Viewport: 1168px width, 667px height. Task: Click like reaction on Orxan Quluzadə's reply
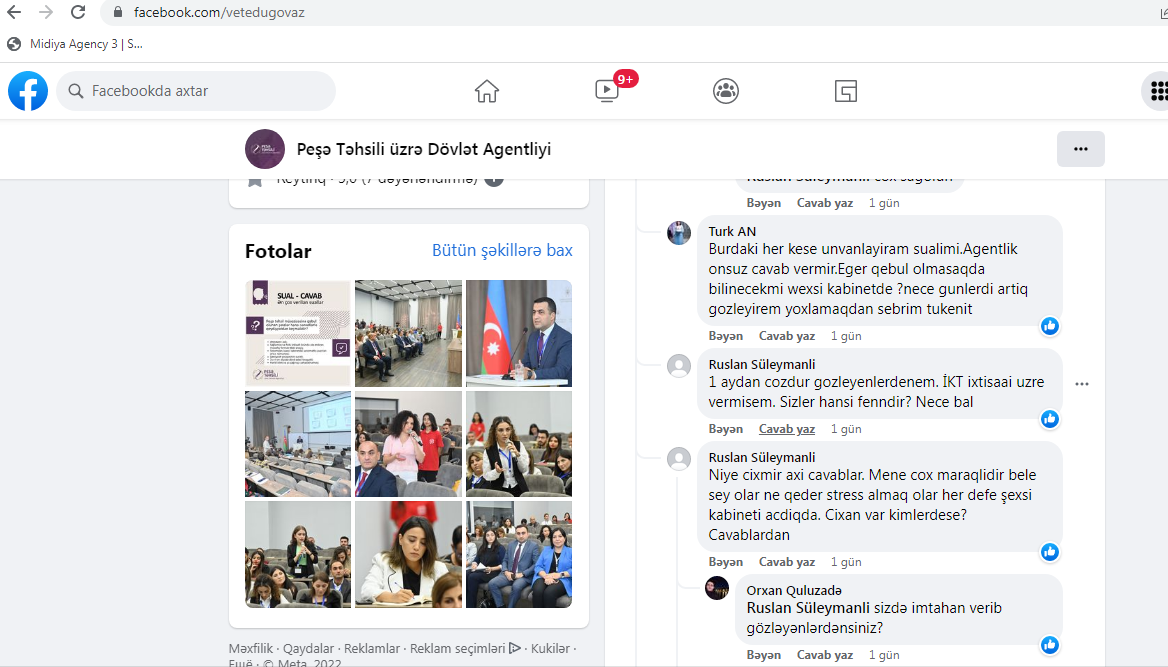pos(1050,645)
